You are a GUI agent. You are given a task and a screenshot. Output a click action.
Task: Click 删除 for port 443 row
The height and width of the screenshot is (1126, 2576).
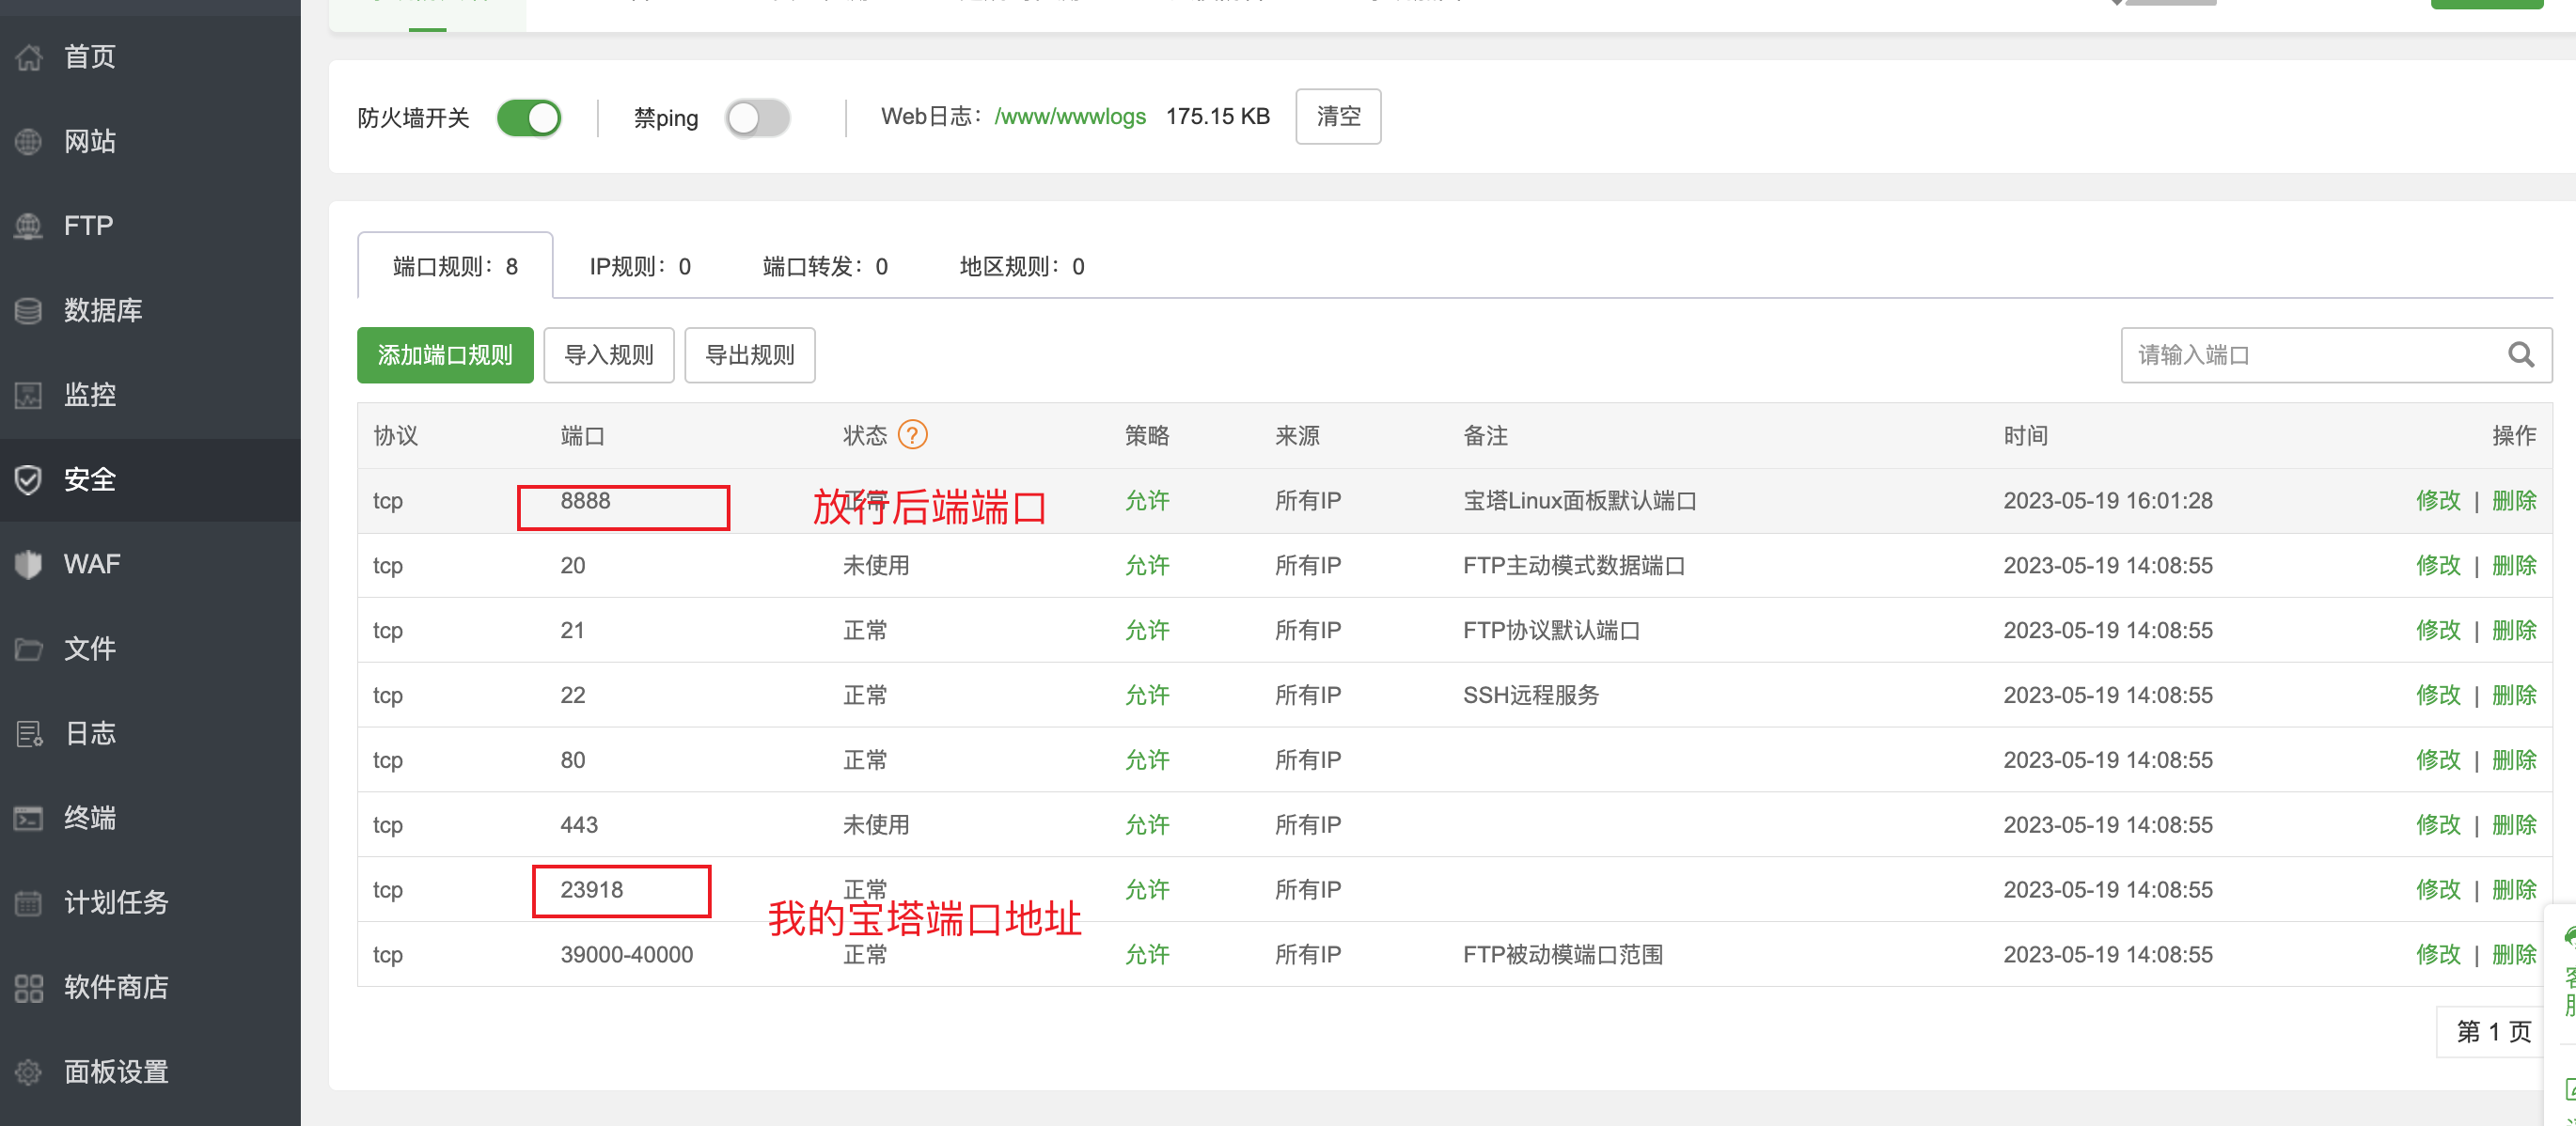pos(2514,825)
